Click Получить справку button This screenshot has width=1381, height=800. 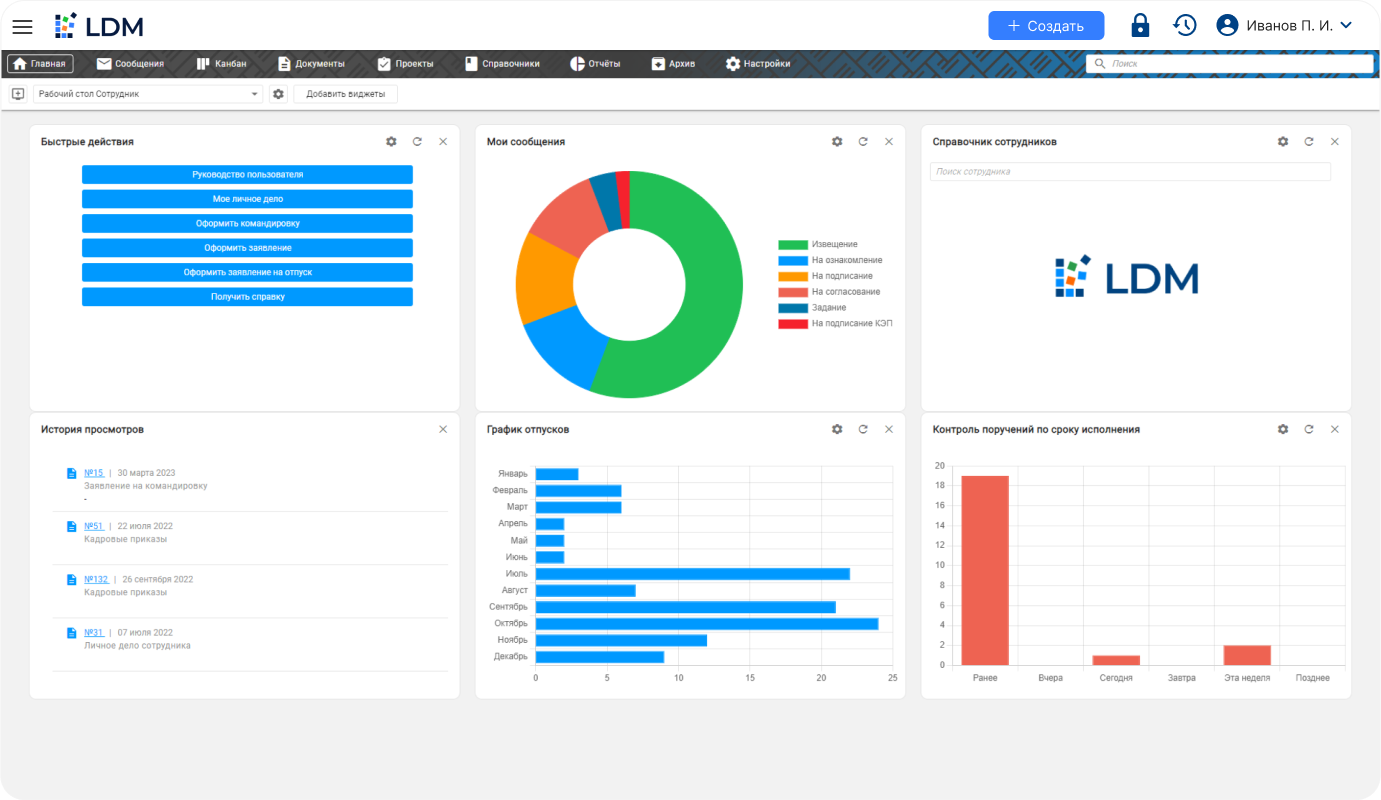247,297
